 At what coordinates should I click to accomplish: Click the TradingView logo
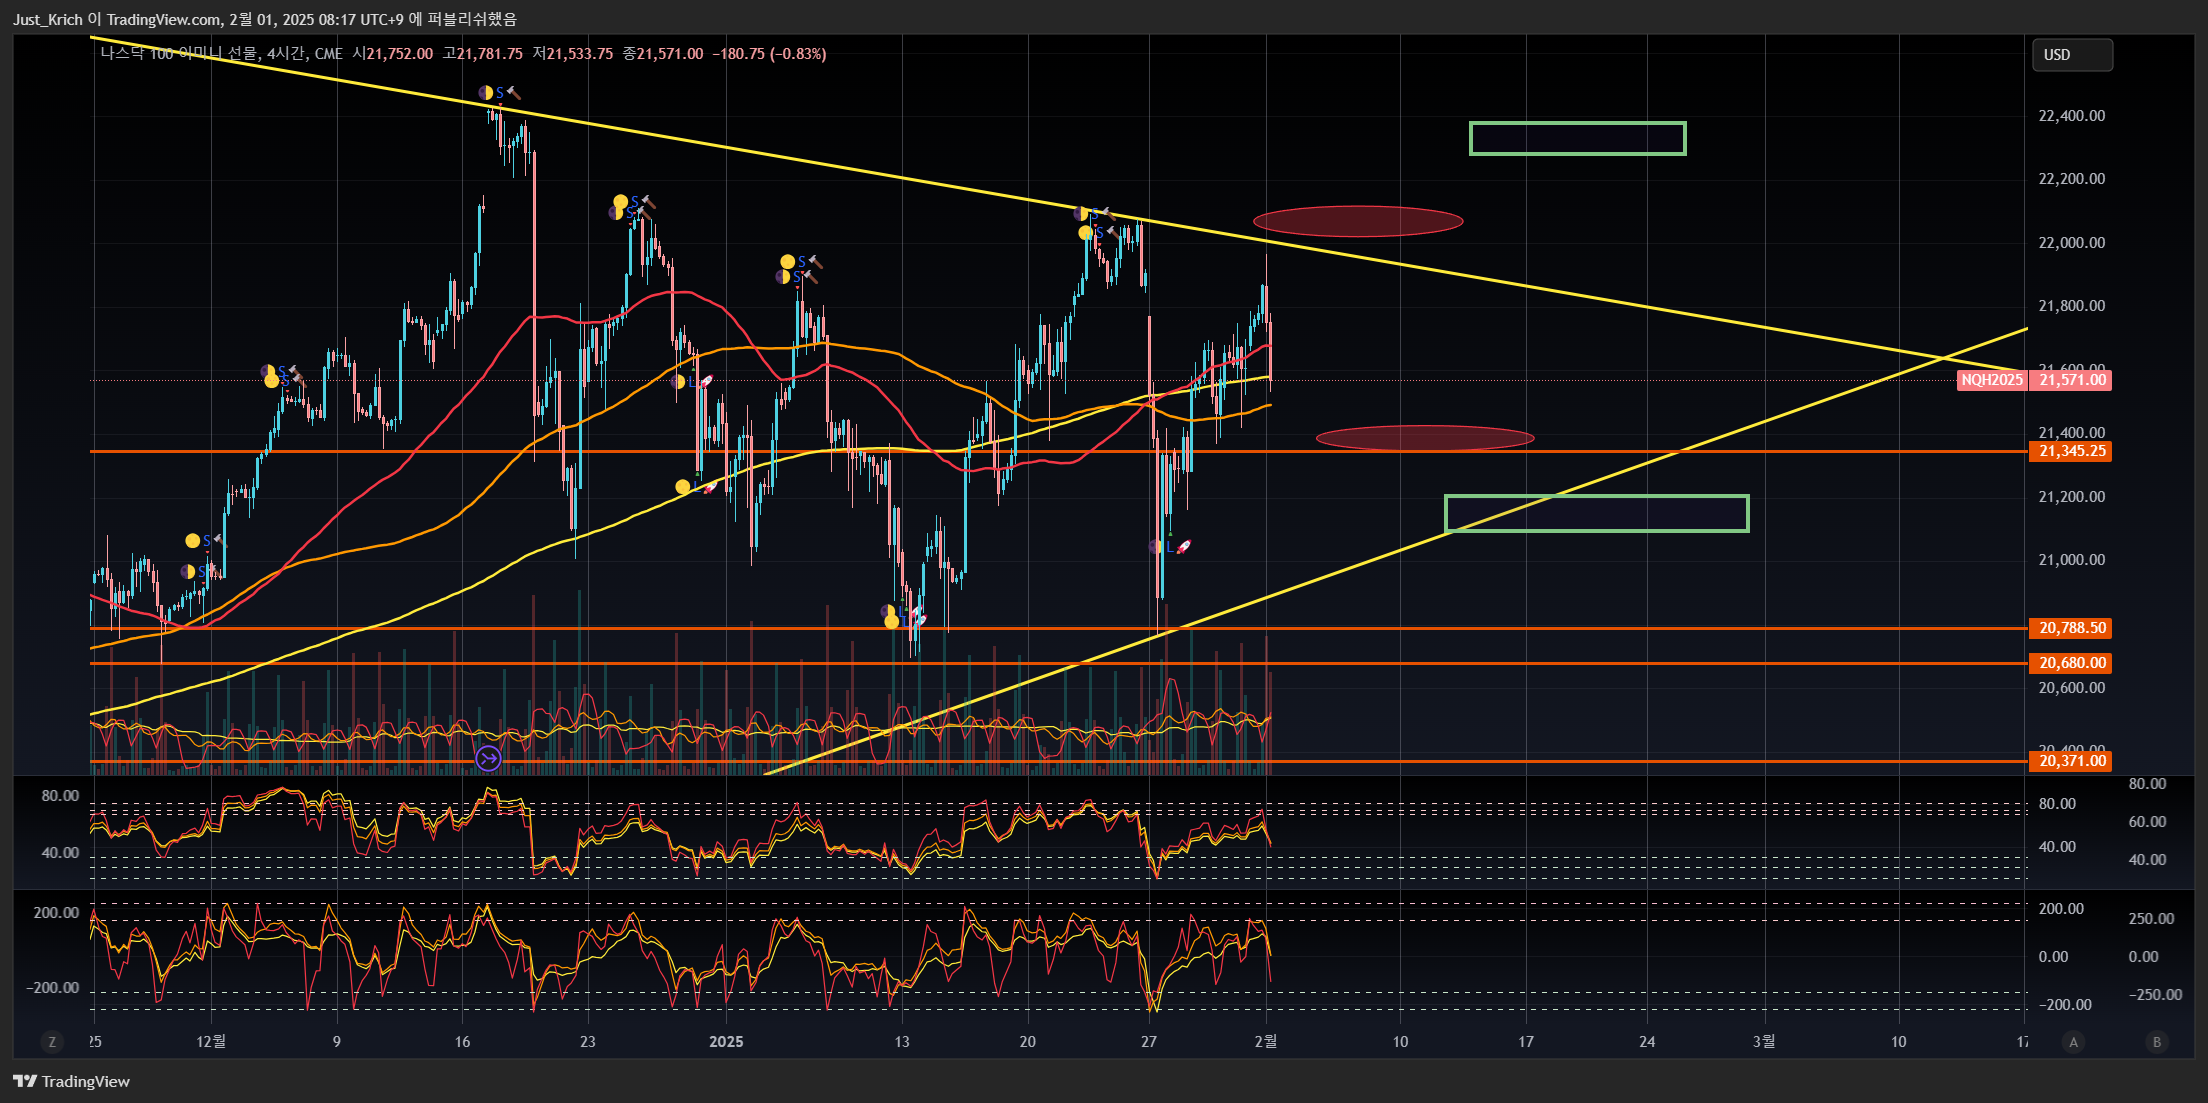(x=71, y=1081)
